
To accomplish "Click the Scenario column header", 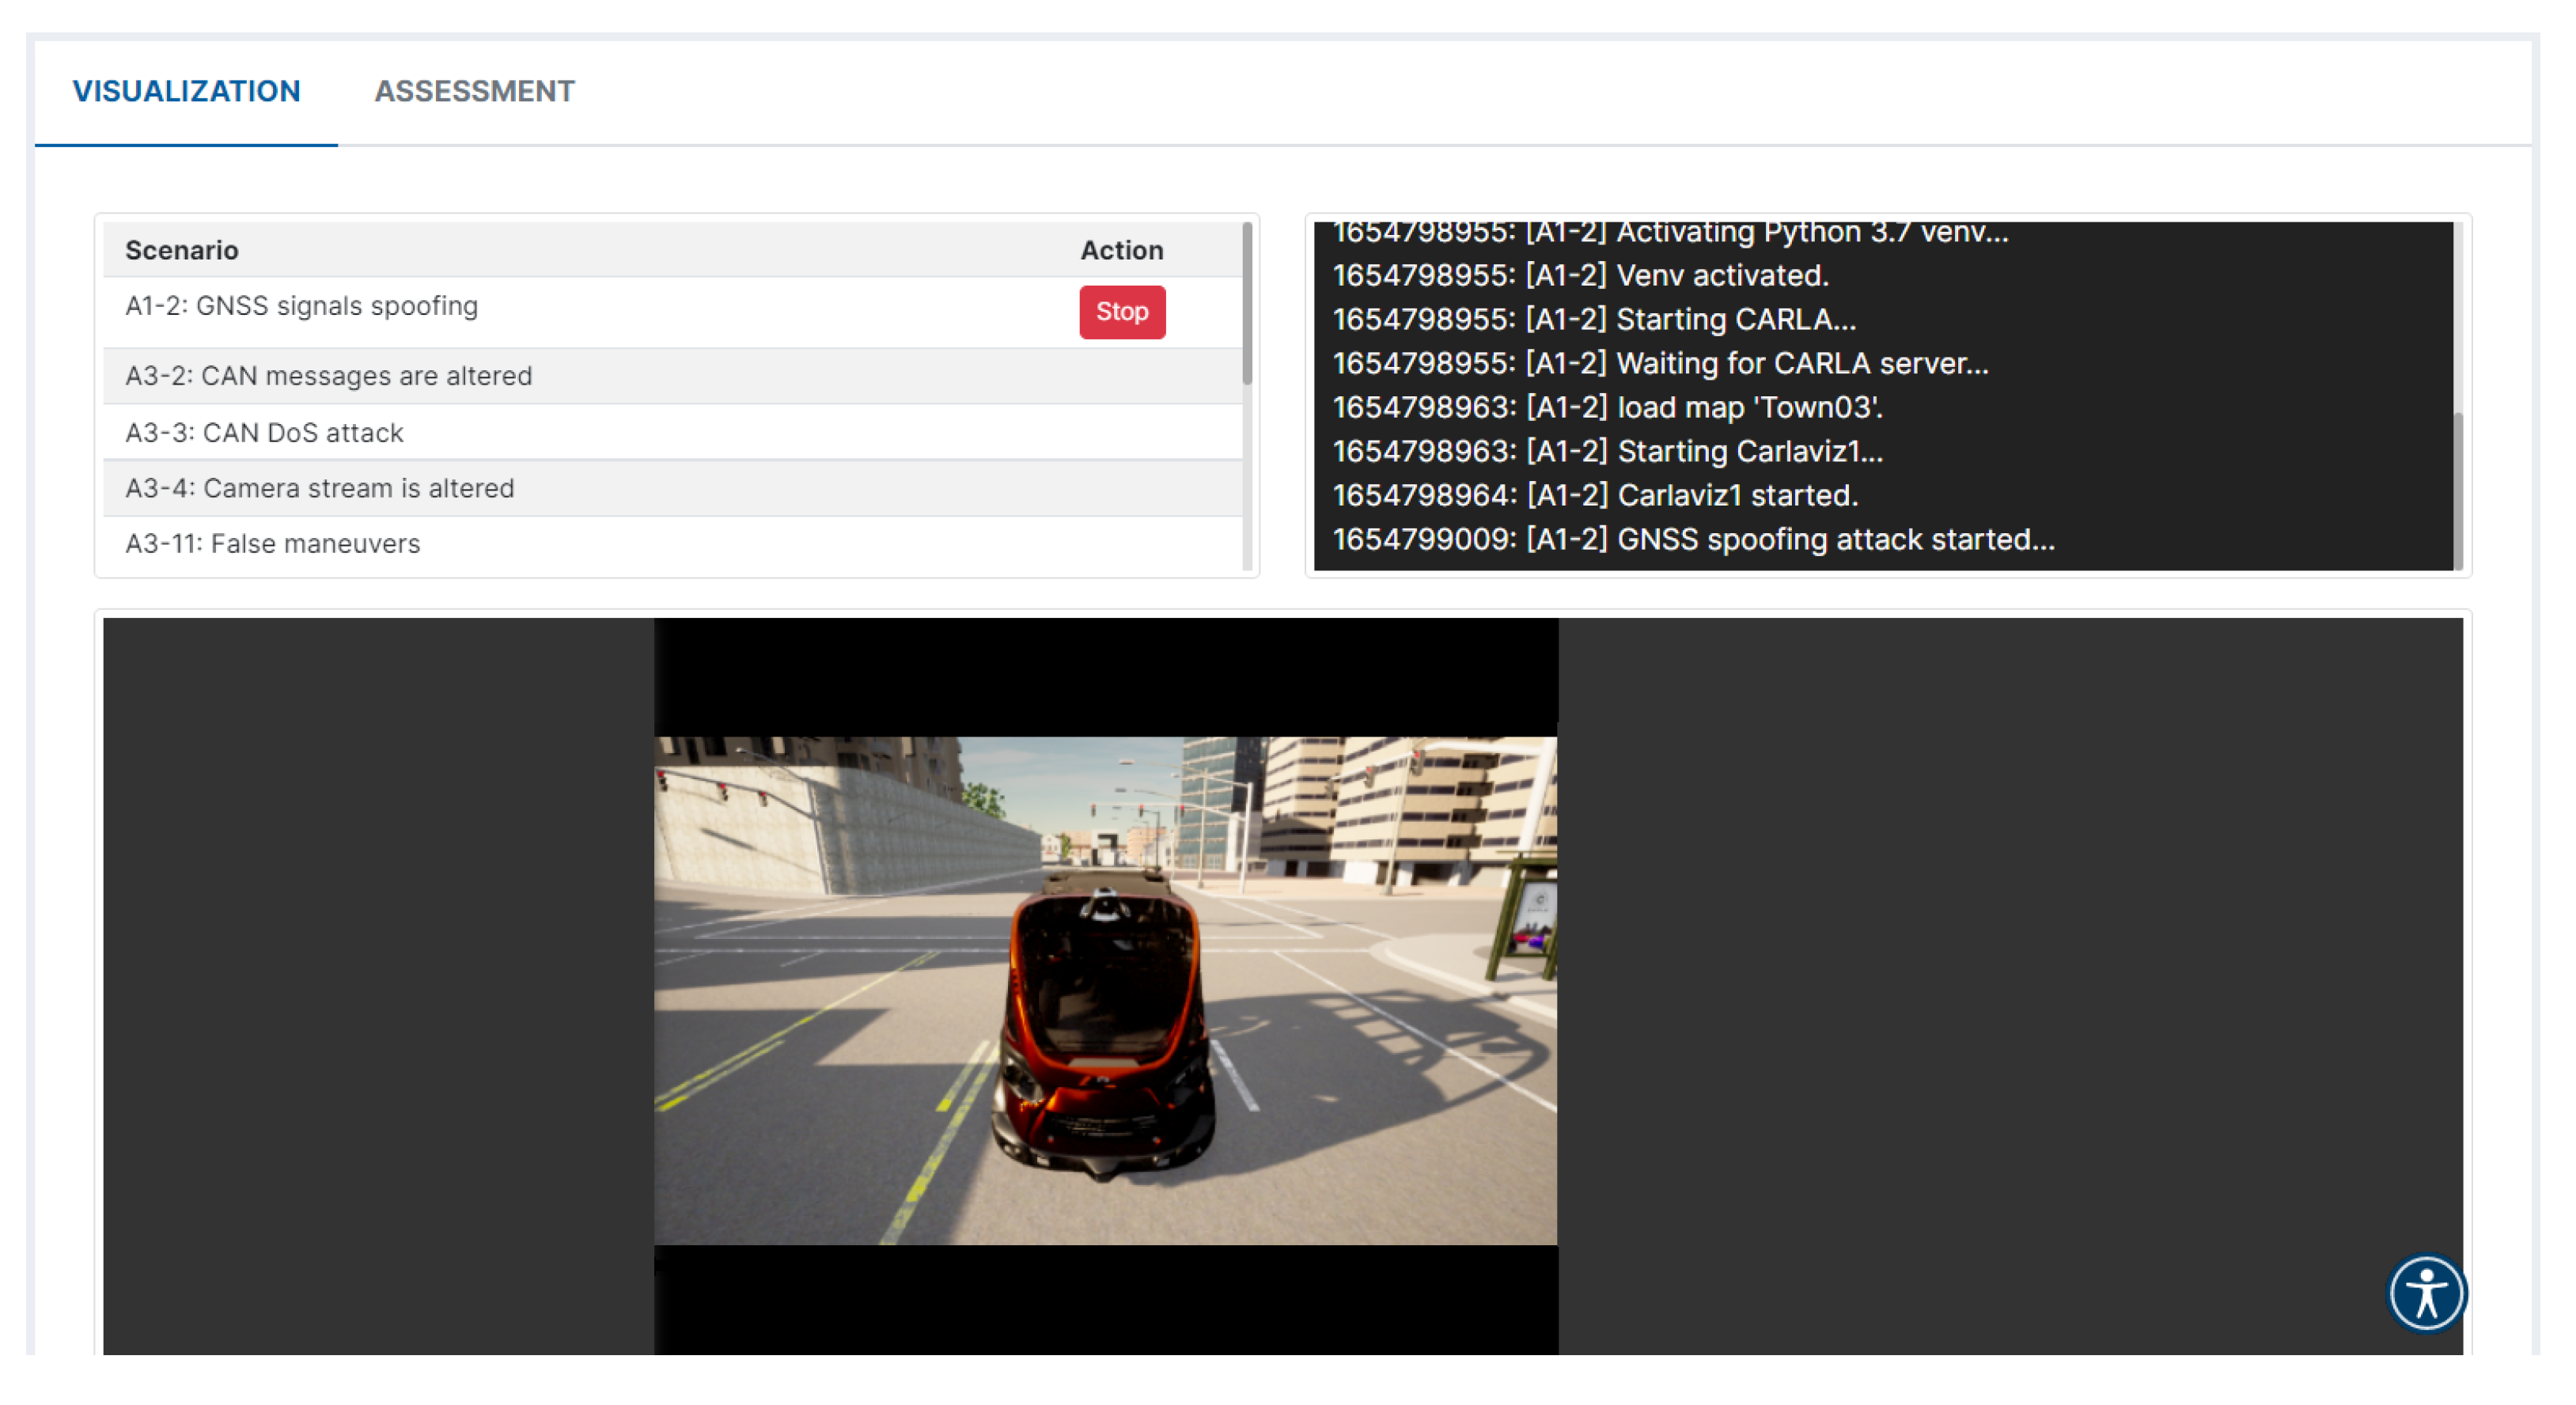I will click(181, 250).
